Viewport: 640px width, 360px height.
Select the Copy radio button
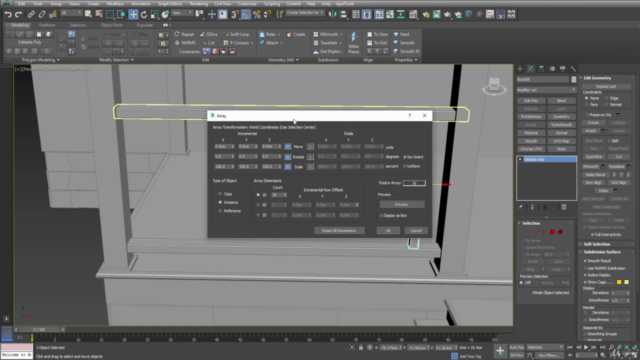point(220,194)
